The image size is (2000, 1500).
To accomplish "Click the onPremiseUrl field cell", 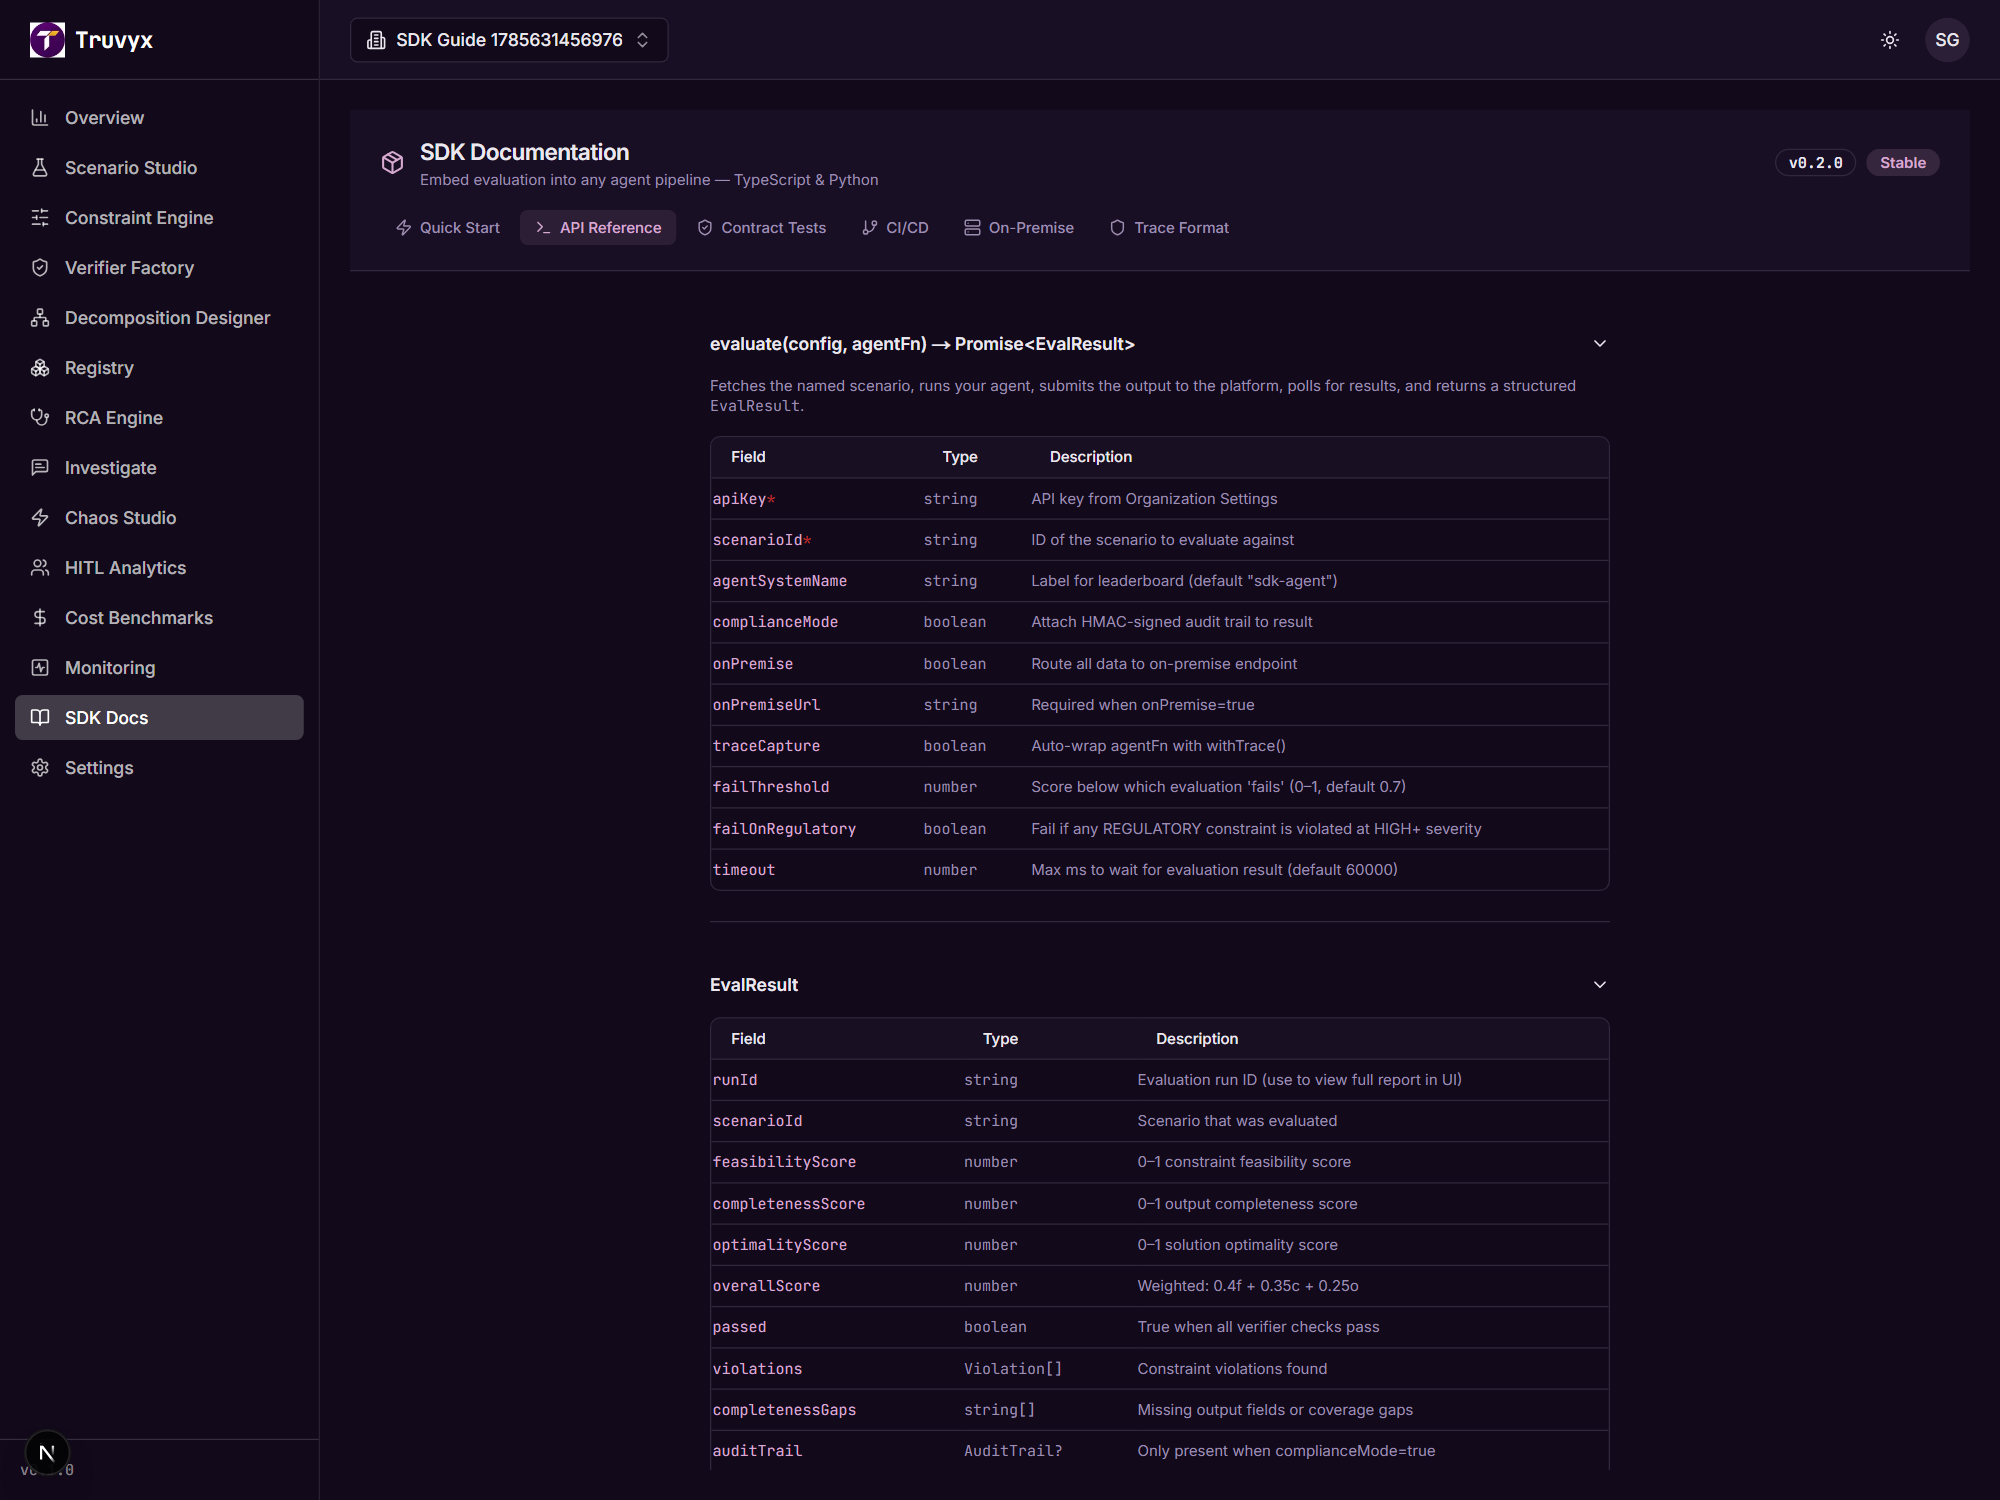I will tap(766, 705).
